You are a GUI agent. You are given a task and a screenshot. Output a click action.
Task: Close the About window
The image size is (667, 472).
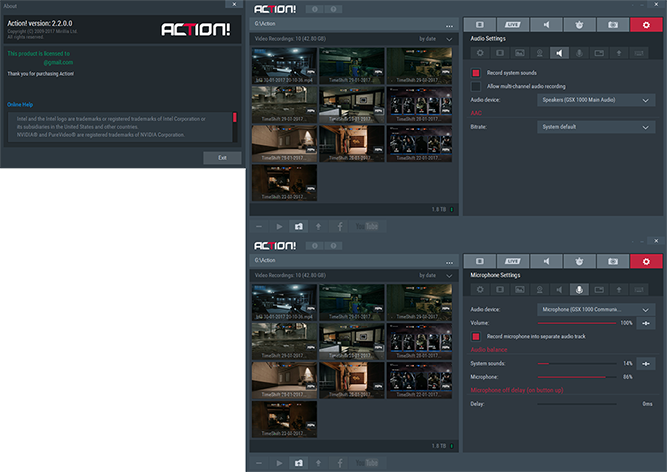pos(234,4)
